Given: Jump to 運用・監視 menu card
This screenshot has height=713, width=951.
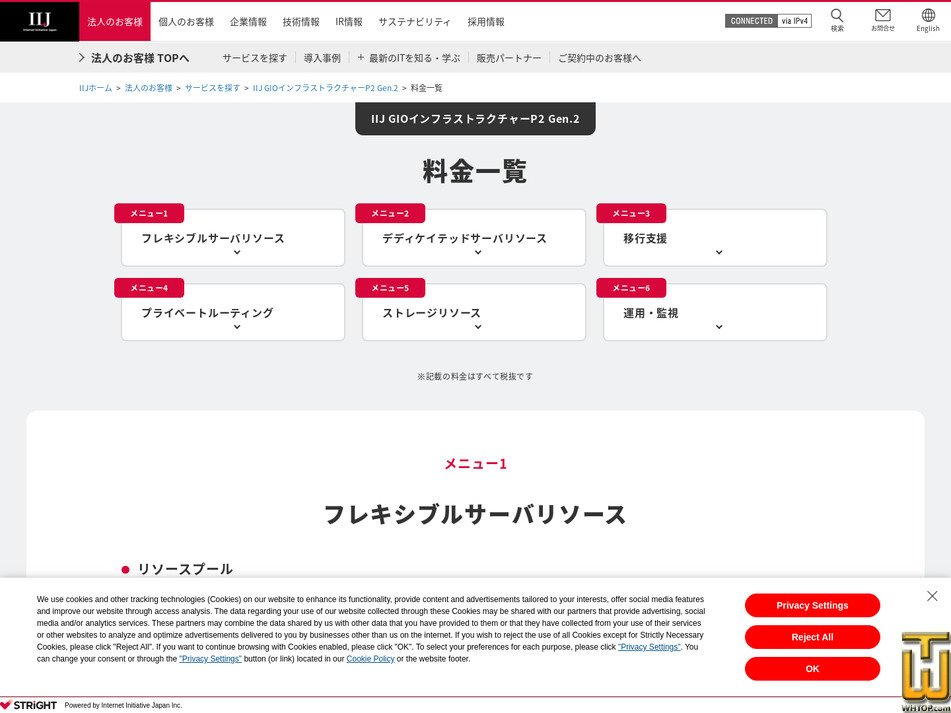Looking at the screenshot, I should 714,312.
